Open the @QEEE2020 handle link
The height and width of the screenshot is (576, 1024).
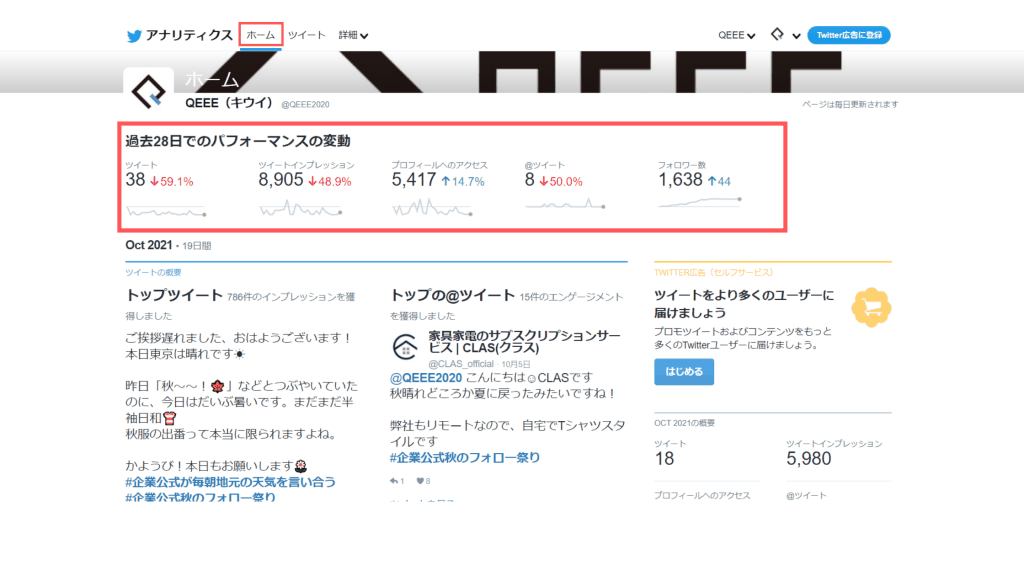[305, 104]
